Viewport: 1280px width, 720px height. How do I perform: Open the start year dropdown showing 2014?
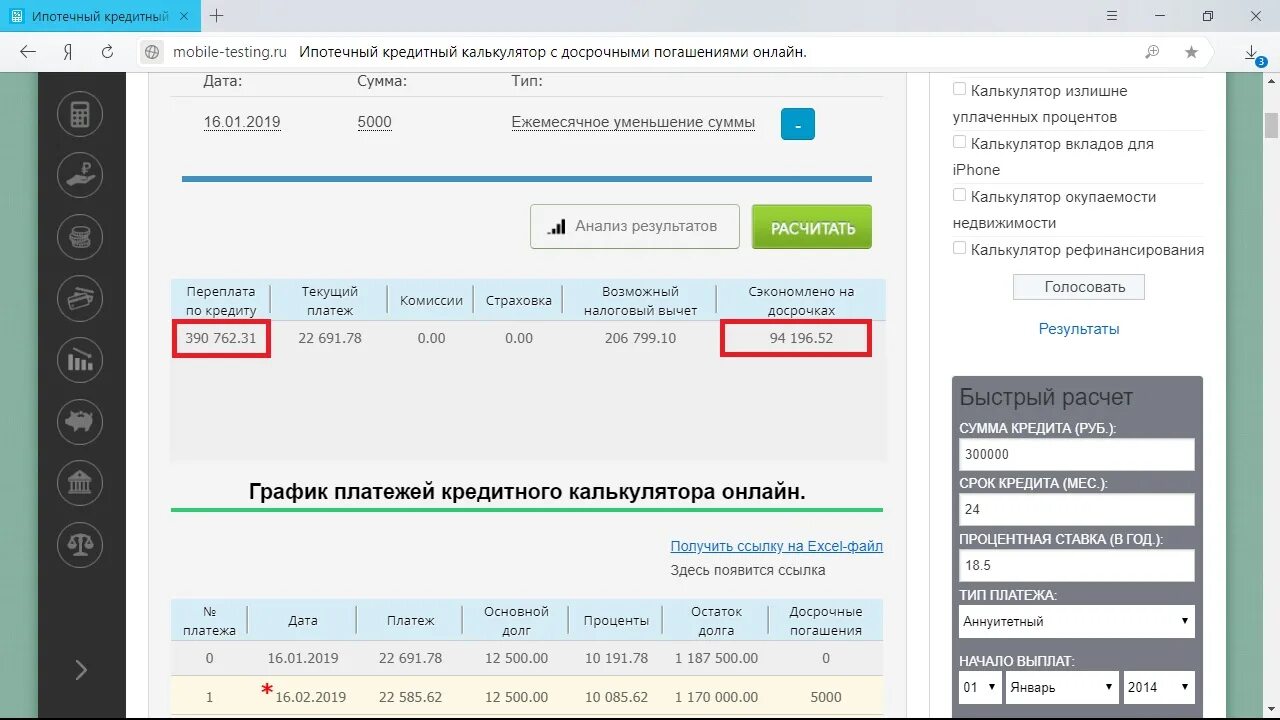point(1159,687)
